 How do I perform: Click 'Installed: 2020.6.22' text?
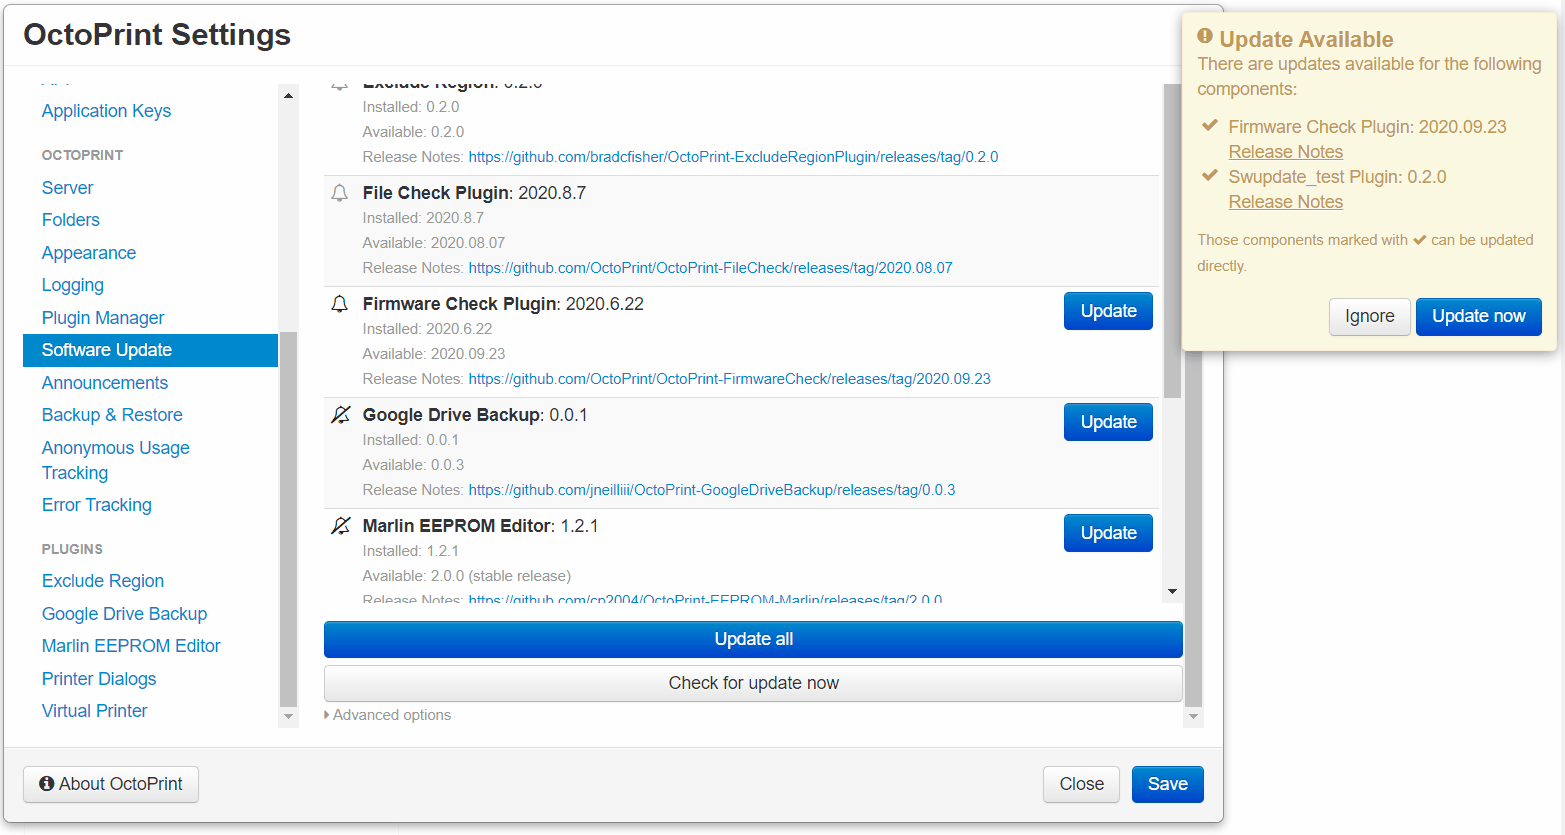(x=427, y=329)
